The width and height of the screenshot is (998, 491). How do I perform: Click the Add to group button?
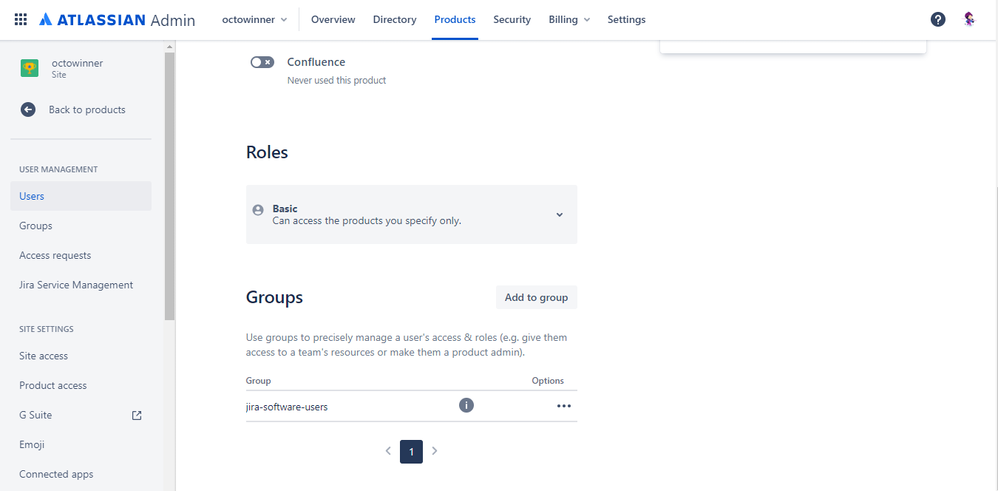[536, 297]
